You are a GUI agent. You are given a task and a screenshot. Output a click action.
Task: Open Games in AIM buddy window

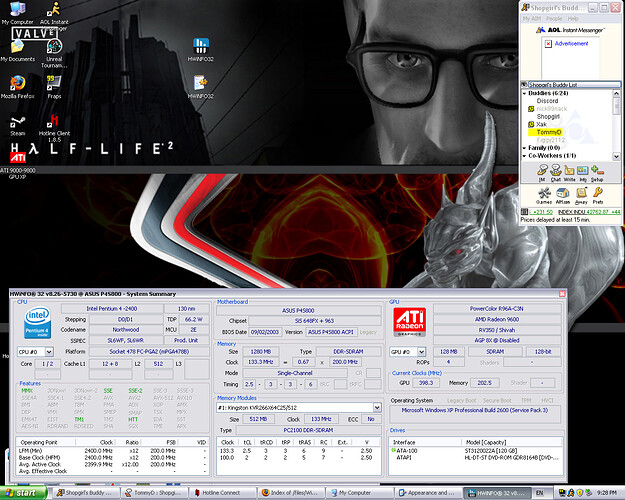pos(544,196)
